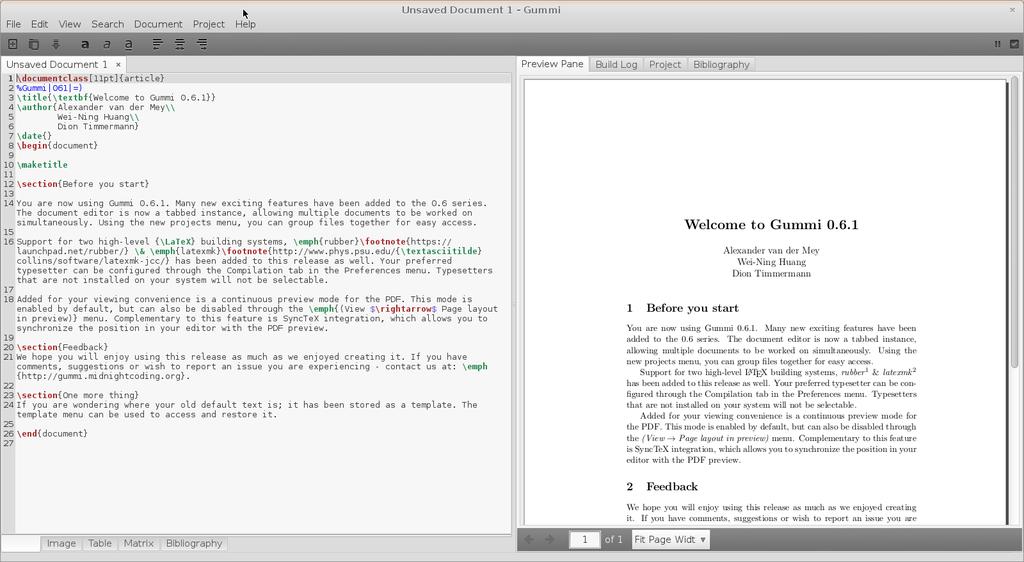Switch to the Build Log tab
This screenshot has width=1024, height=562.
pos(616,65)
